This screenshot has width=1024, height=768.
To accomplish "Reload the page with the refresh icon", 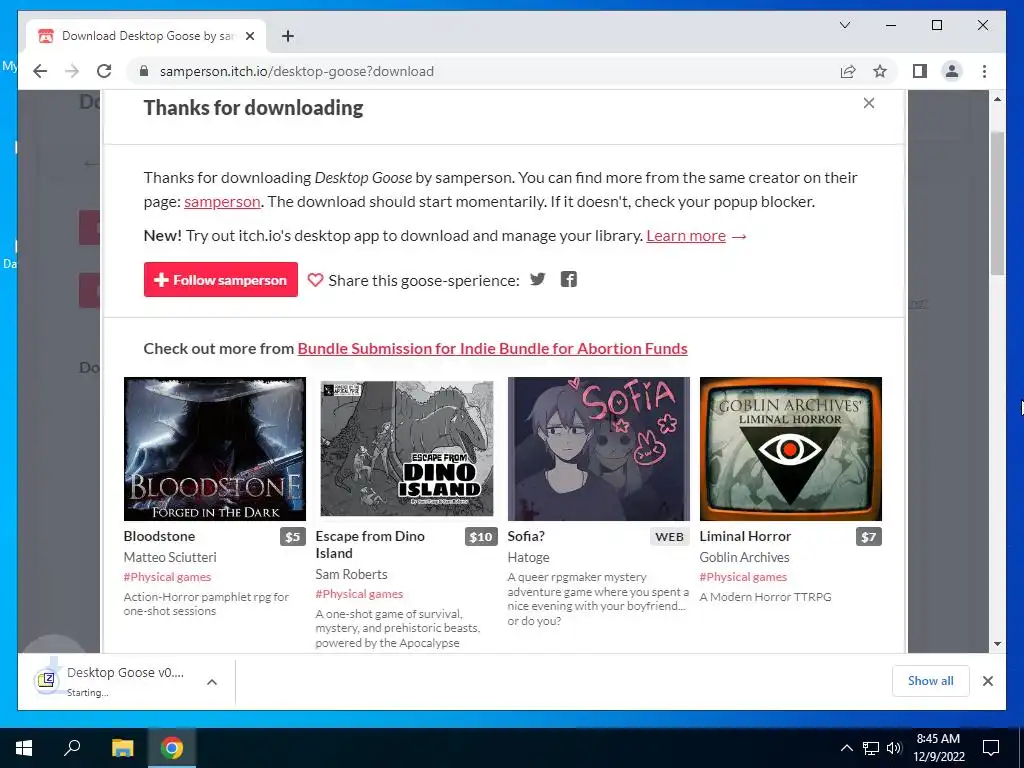I will pos(104,71).
